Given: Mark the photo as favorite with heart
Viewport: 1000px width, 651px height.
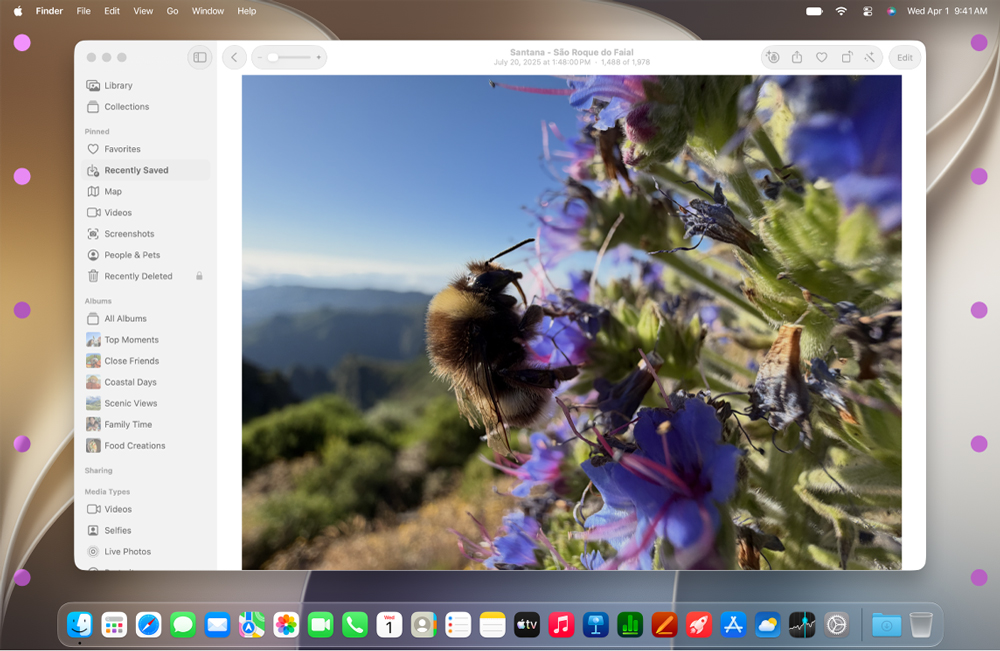Looking at the screenshot, I should (x=821, y=57).
